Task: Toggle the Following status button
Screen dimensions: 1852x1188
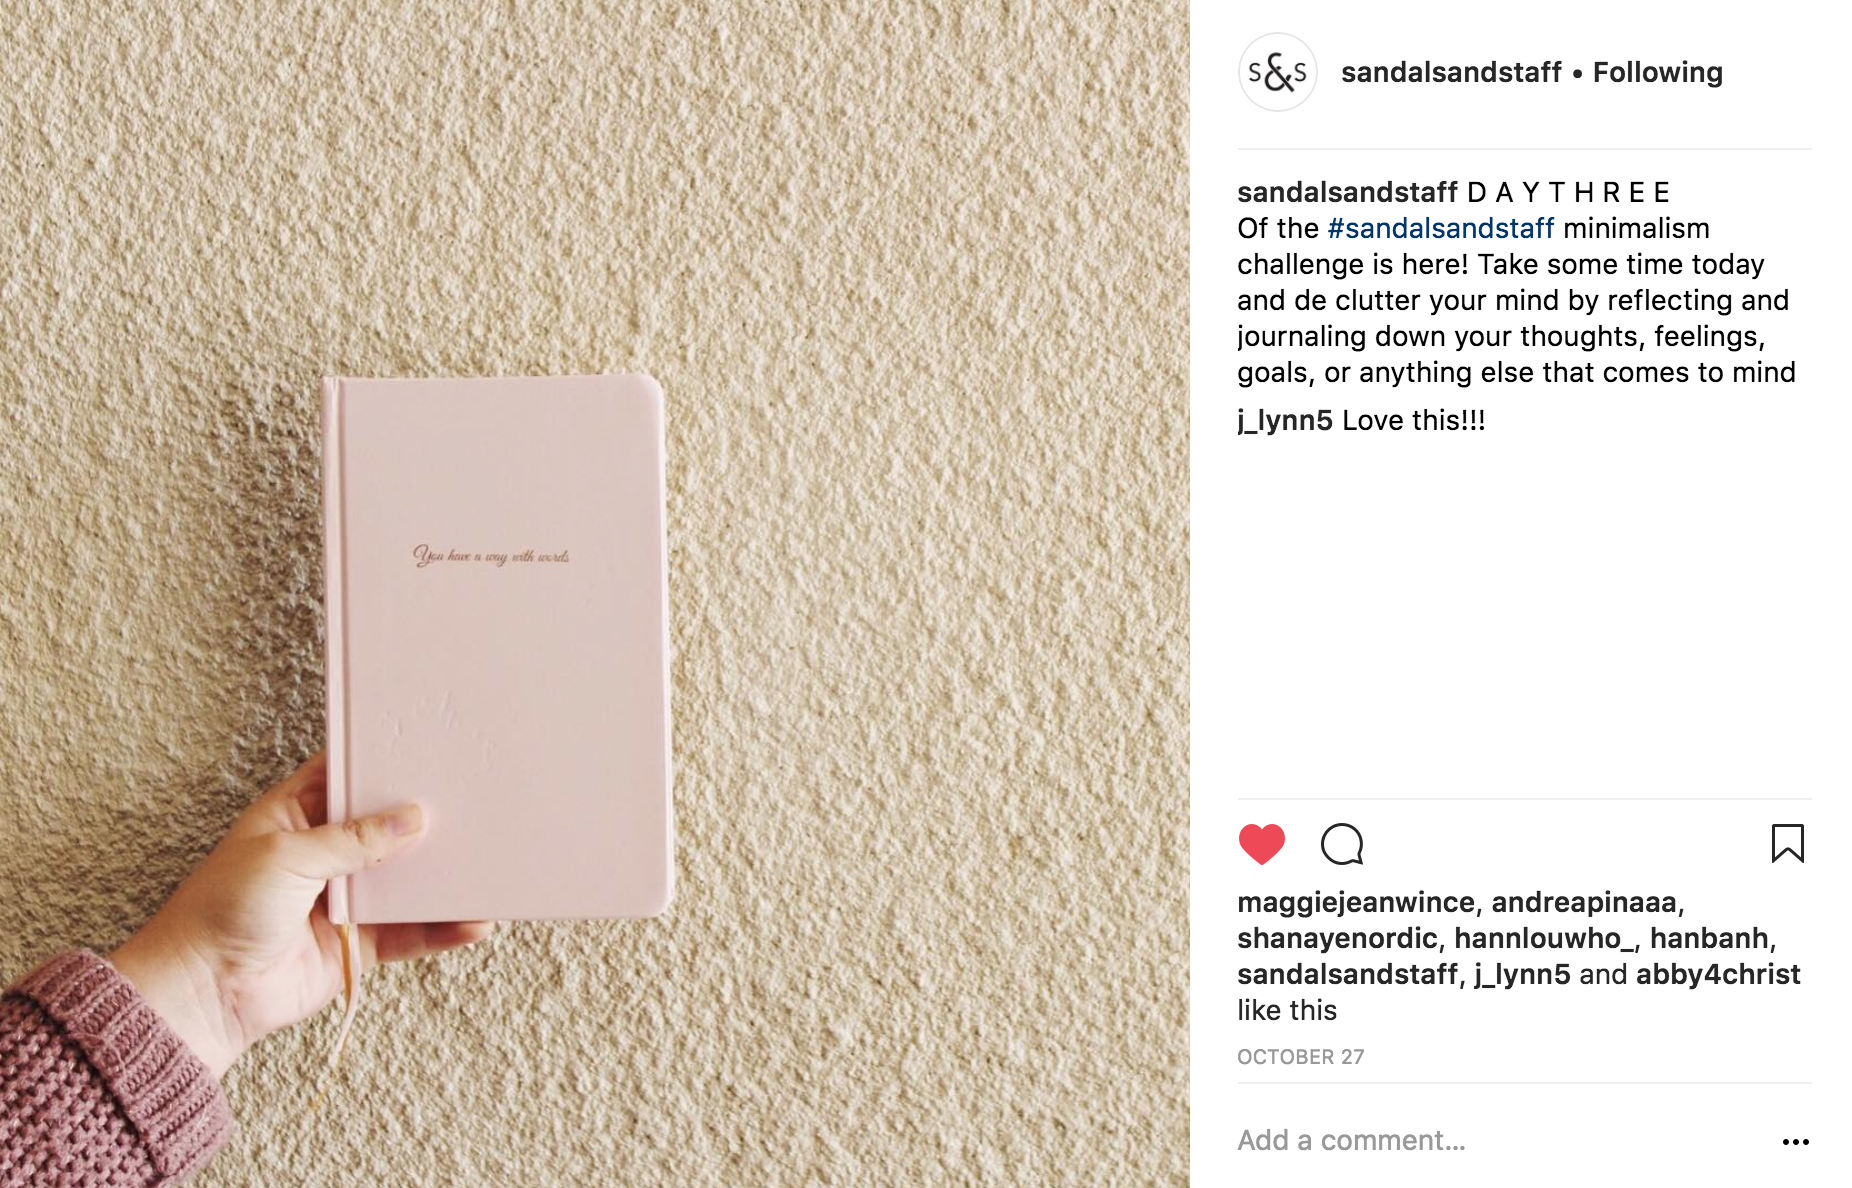Action: 1657,72
